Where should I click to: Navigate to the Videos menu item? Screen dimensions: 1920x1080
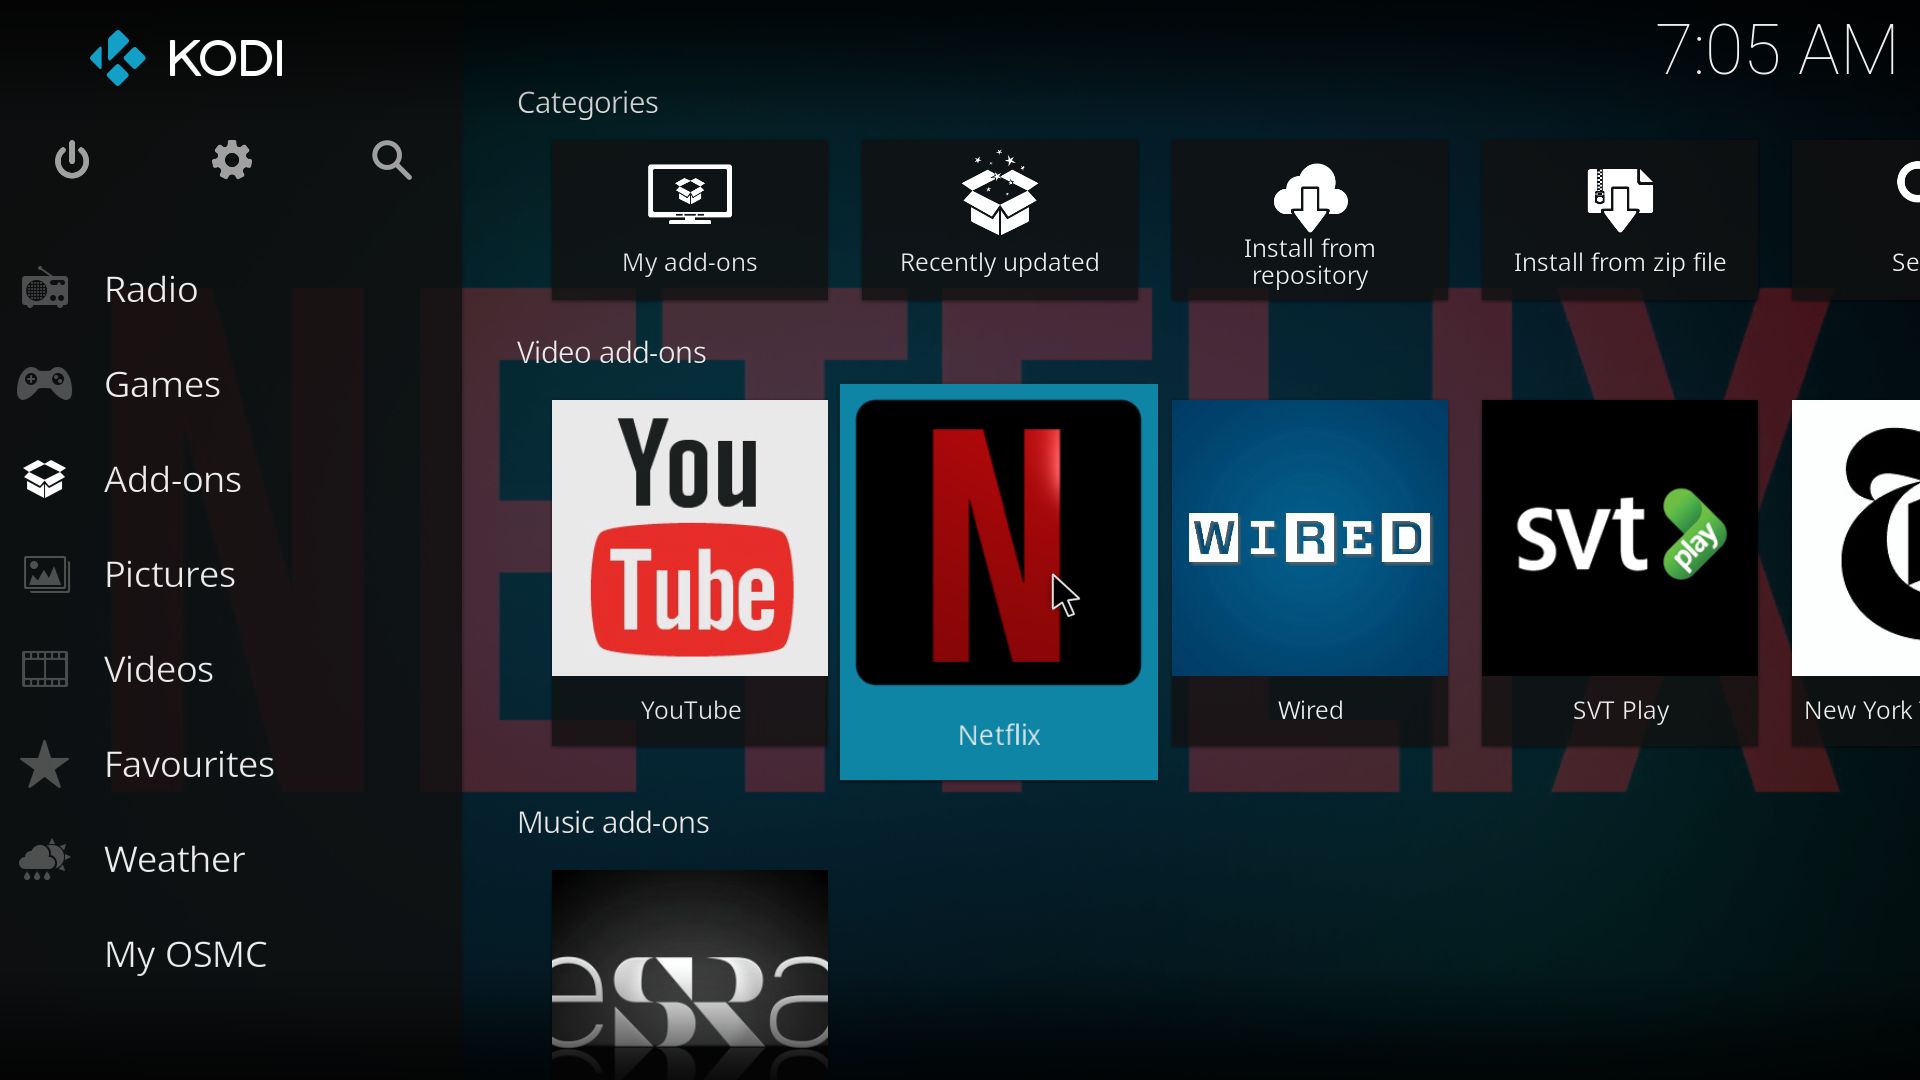pyautogui.click(x=158, y=667)
